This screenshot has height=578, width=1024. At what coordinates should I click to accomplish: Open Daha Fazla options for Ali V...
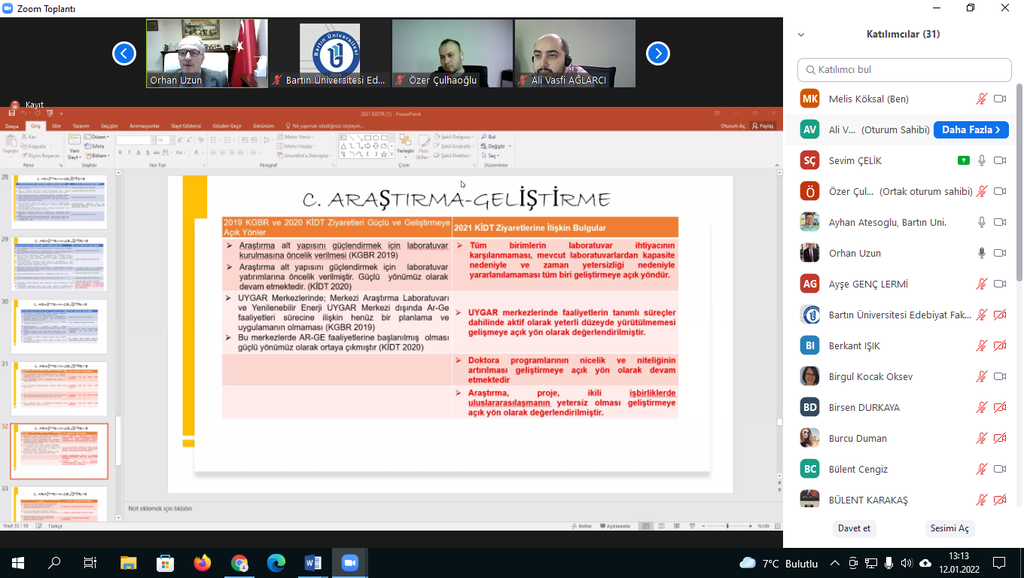tap(971, 130)
